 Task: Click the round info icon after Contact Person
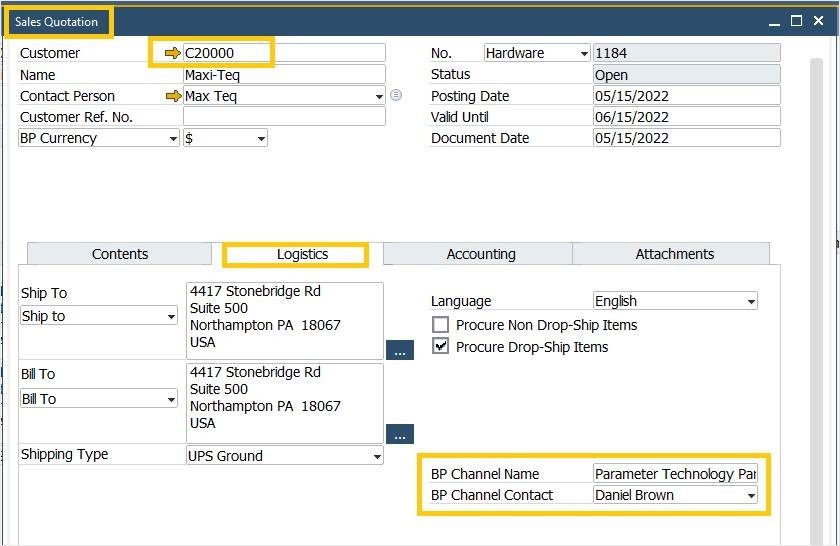pos(396,96)
